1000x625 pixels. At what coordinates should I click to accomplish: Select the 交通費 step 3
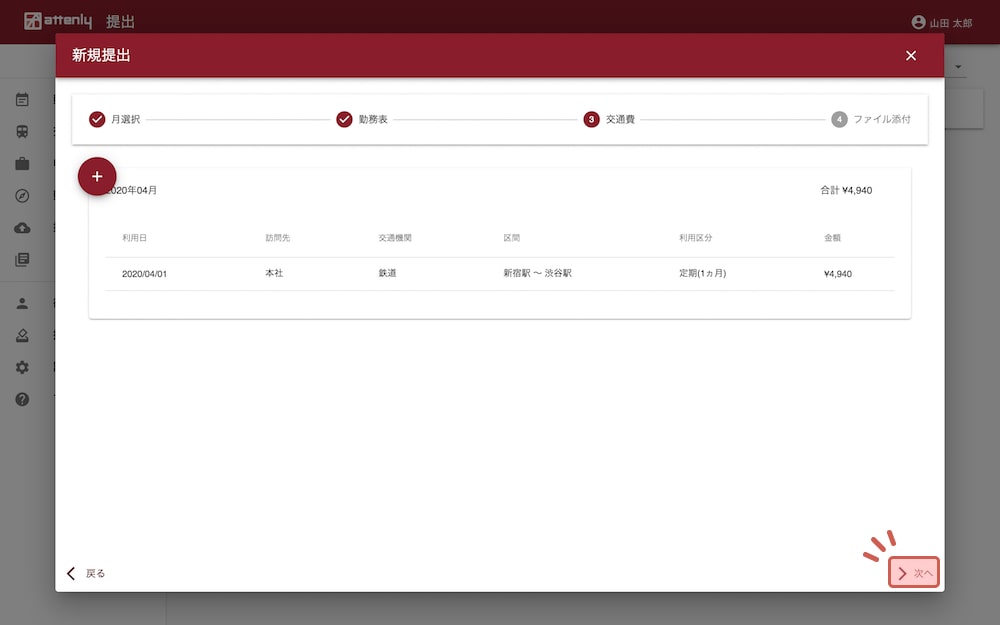609,119
